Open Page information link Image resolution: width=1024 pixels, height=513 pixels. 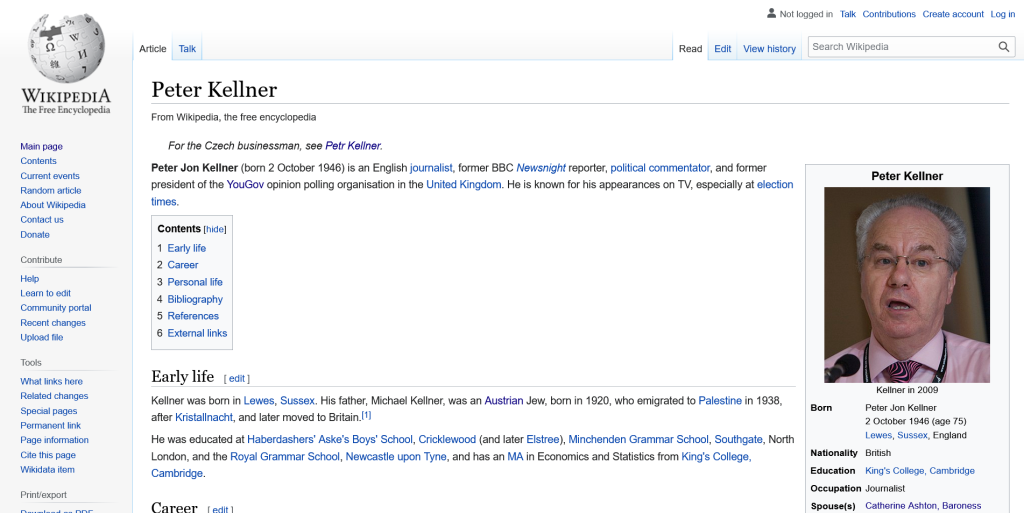(54, 440)
